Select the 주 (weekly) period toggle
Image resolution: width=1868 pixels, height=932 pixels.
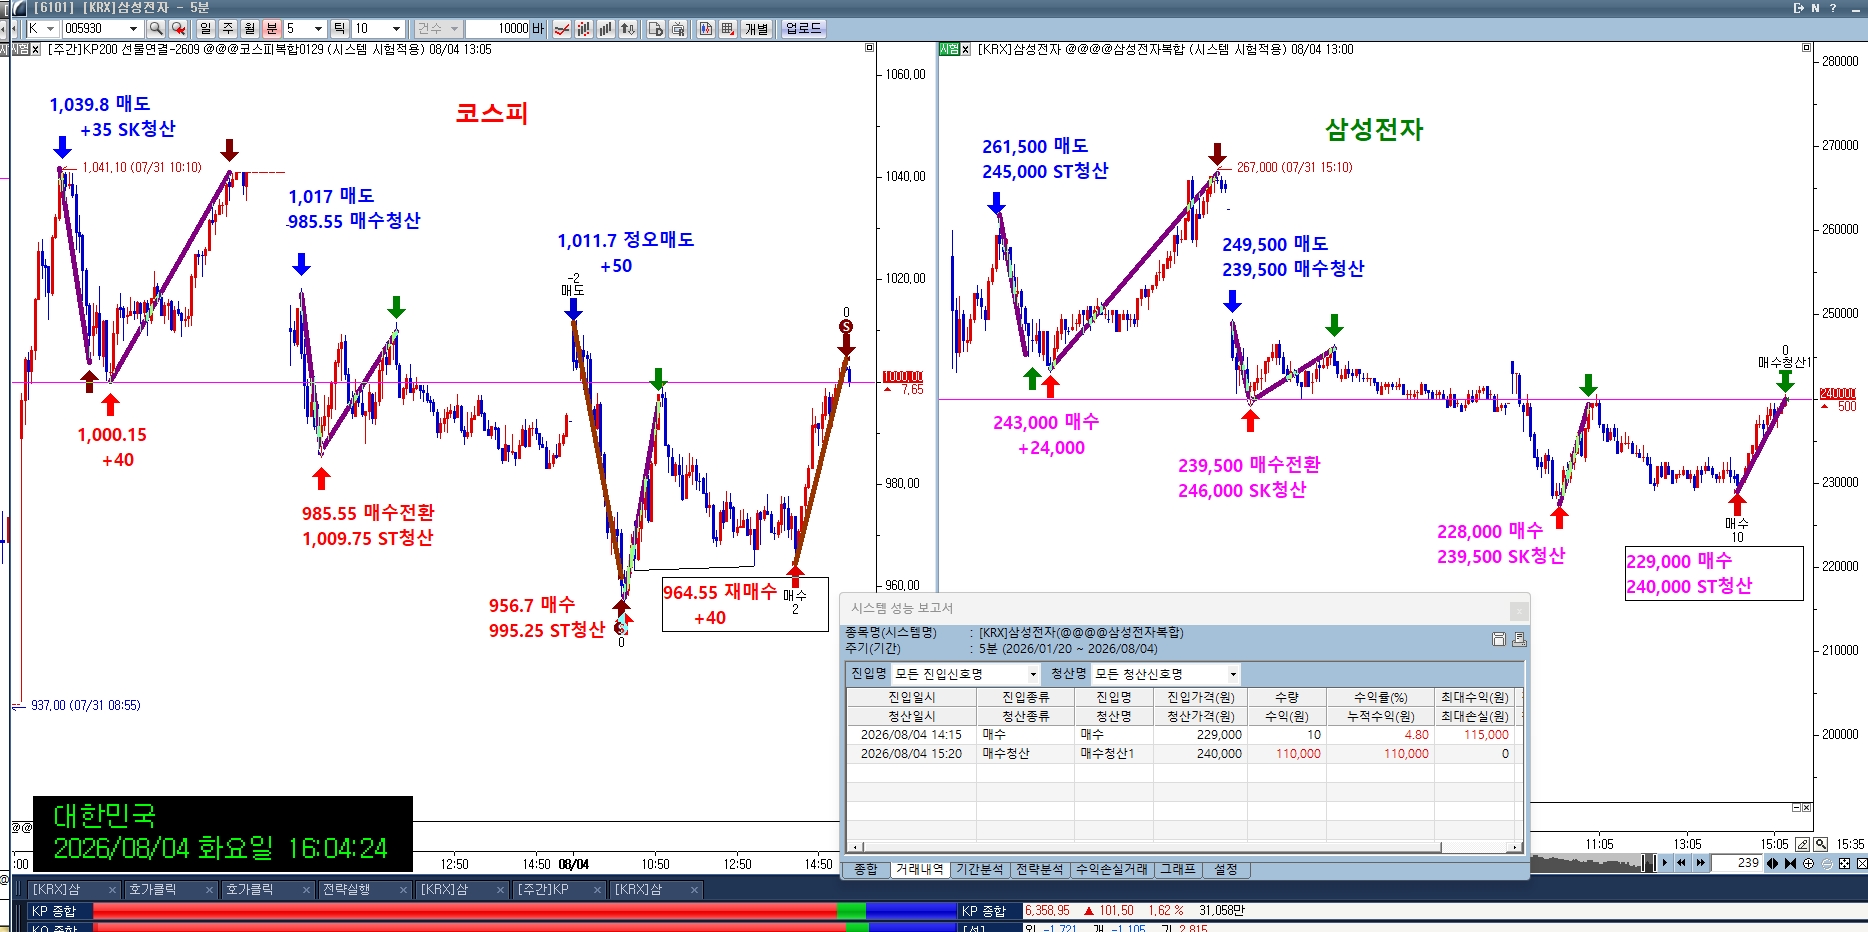[x=228, y=29]
